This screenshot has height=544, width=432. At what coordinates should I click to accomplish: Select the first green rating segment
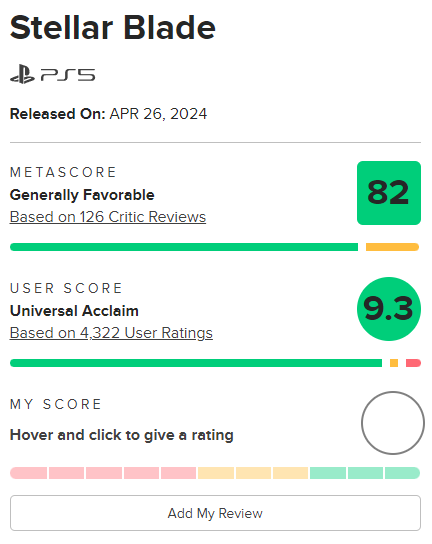[x=328, y=473]
